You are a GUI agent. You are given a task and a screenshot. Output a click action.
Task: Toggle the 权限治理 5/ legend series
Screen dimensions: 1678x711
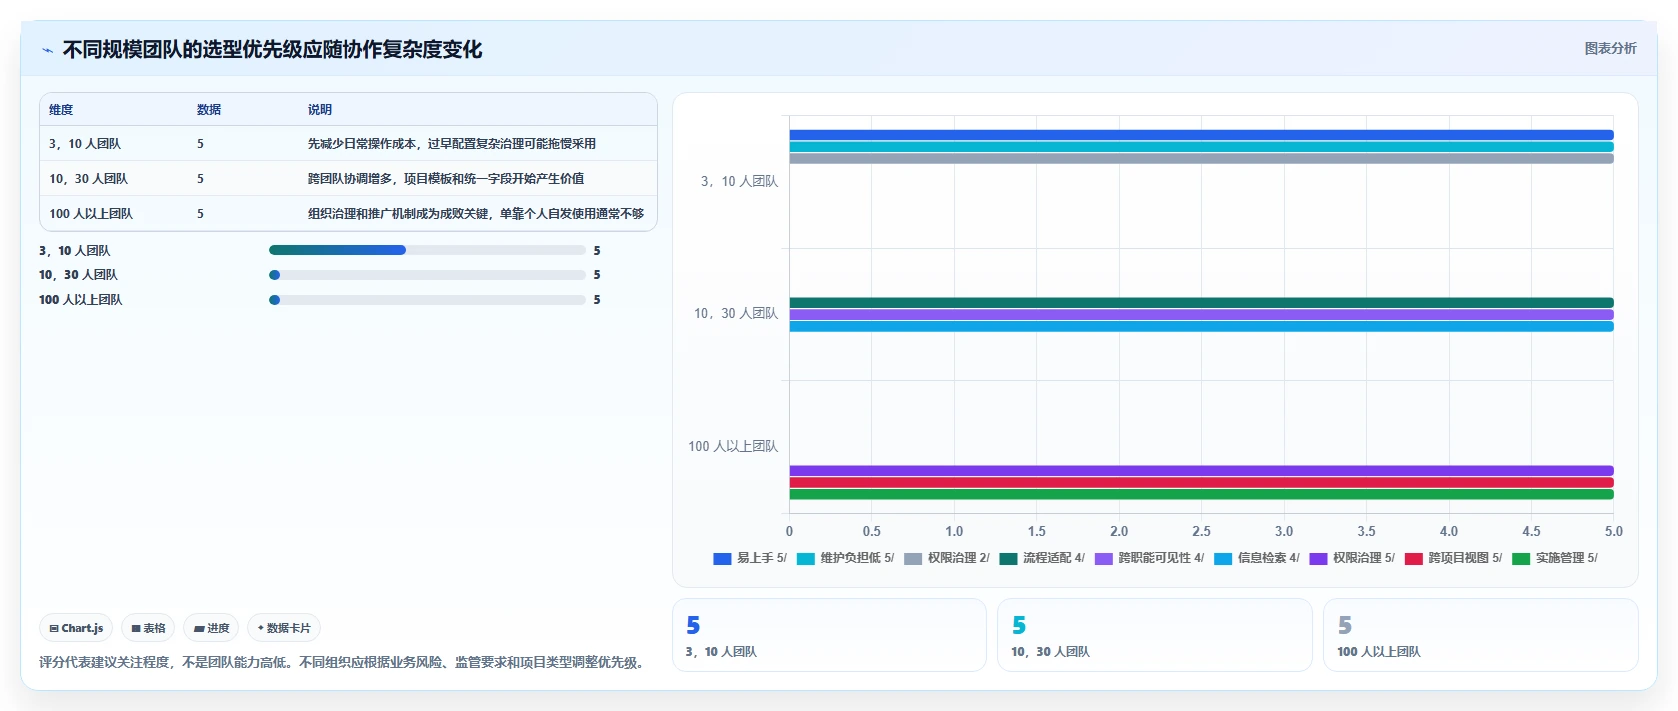1352,558
